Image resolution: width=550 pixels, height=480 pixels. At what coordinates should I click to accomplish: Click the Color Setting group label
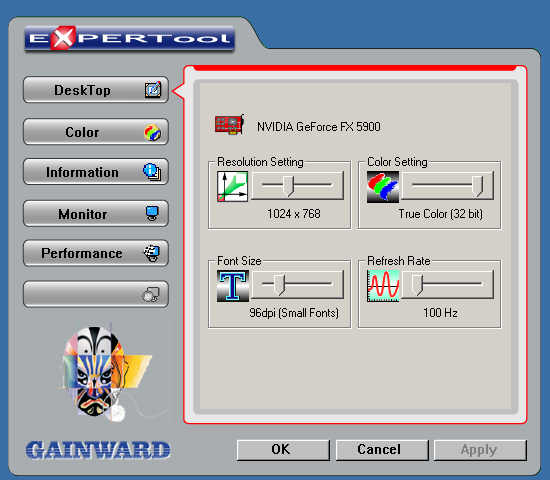tap(397, 162)
